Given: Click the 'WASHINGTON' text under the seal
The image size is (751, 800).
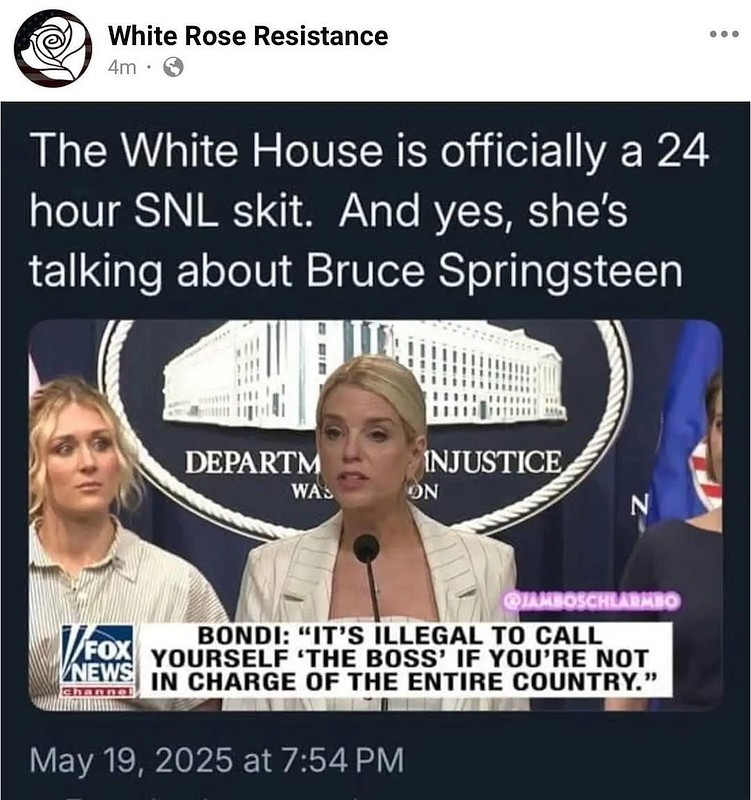Looking at the screenshot, I should (364, 491).
